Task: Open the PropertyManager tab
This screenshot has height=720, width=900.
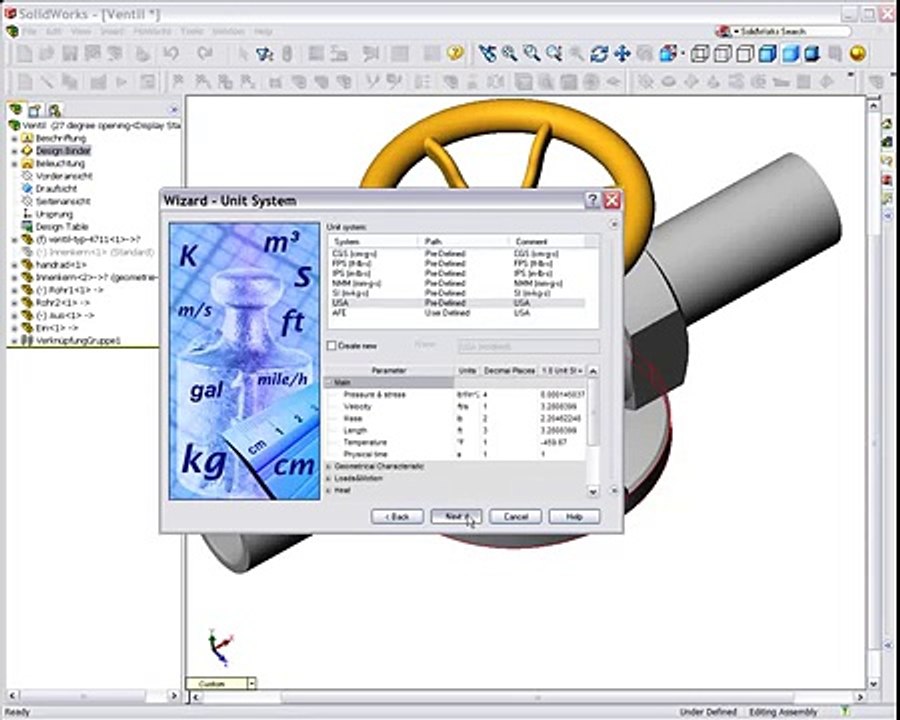Action: 35,110
